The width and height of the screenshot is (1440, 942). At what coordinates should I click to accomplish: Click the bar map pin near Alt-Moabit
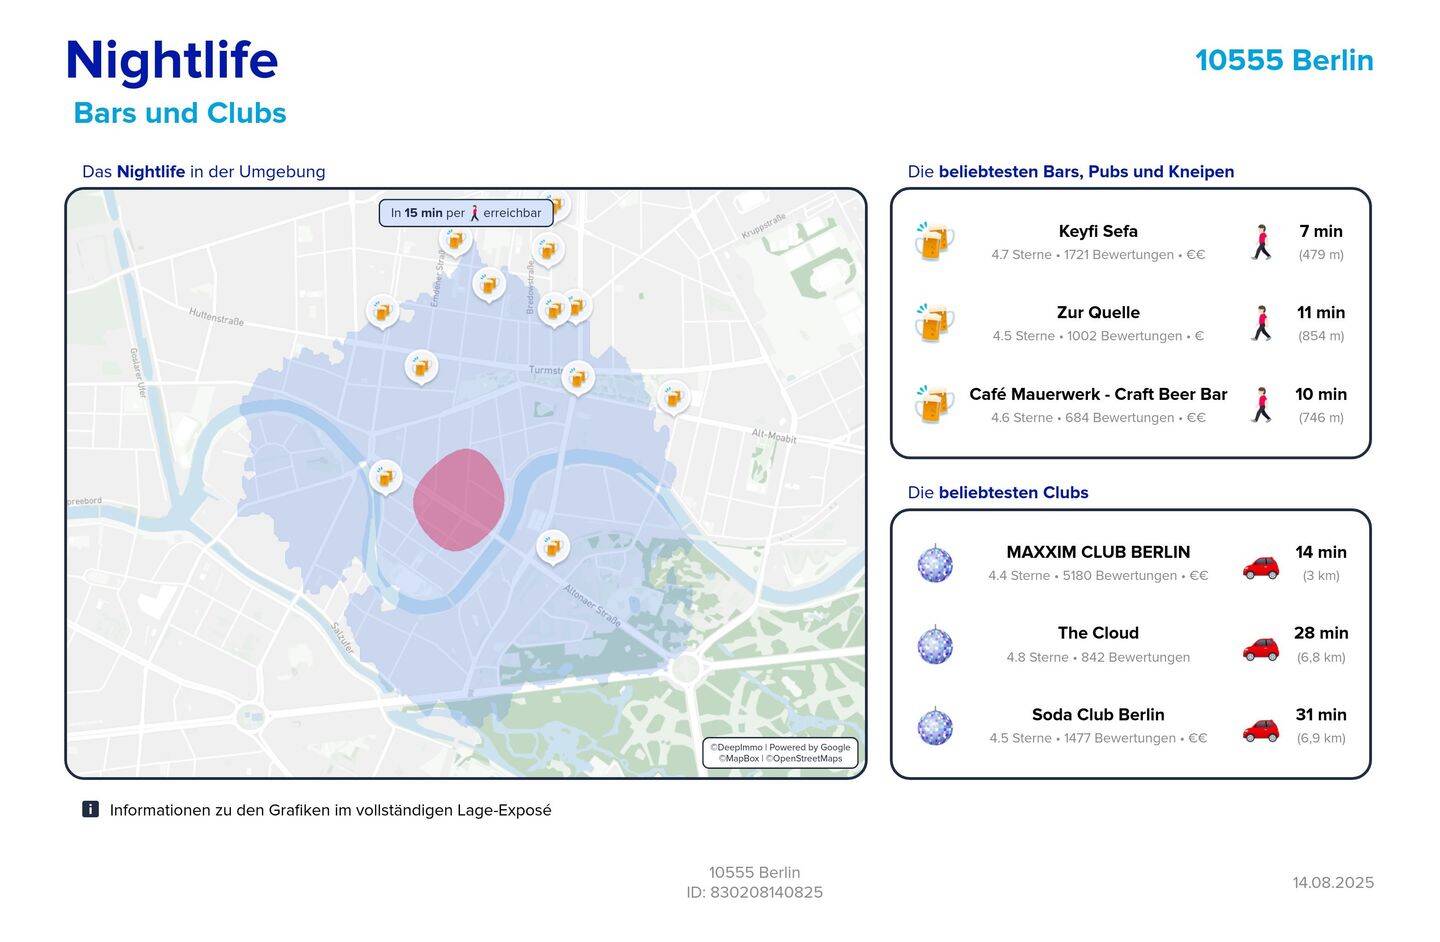673,397
